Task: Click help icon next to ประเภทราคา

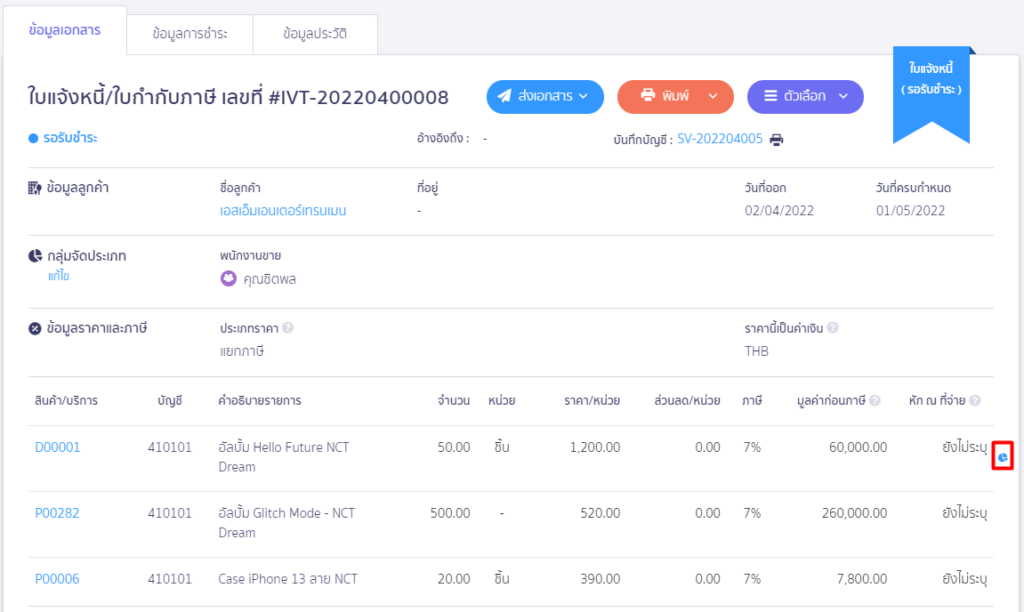Action: click(288, 328)
